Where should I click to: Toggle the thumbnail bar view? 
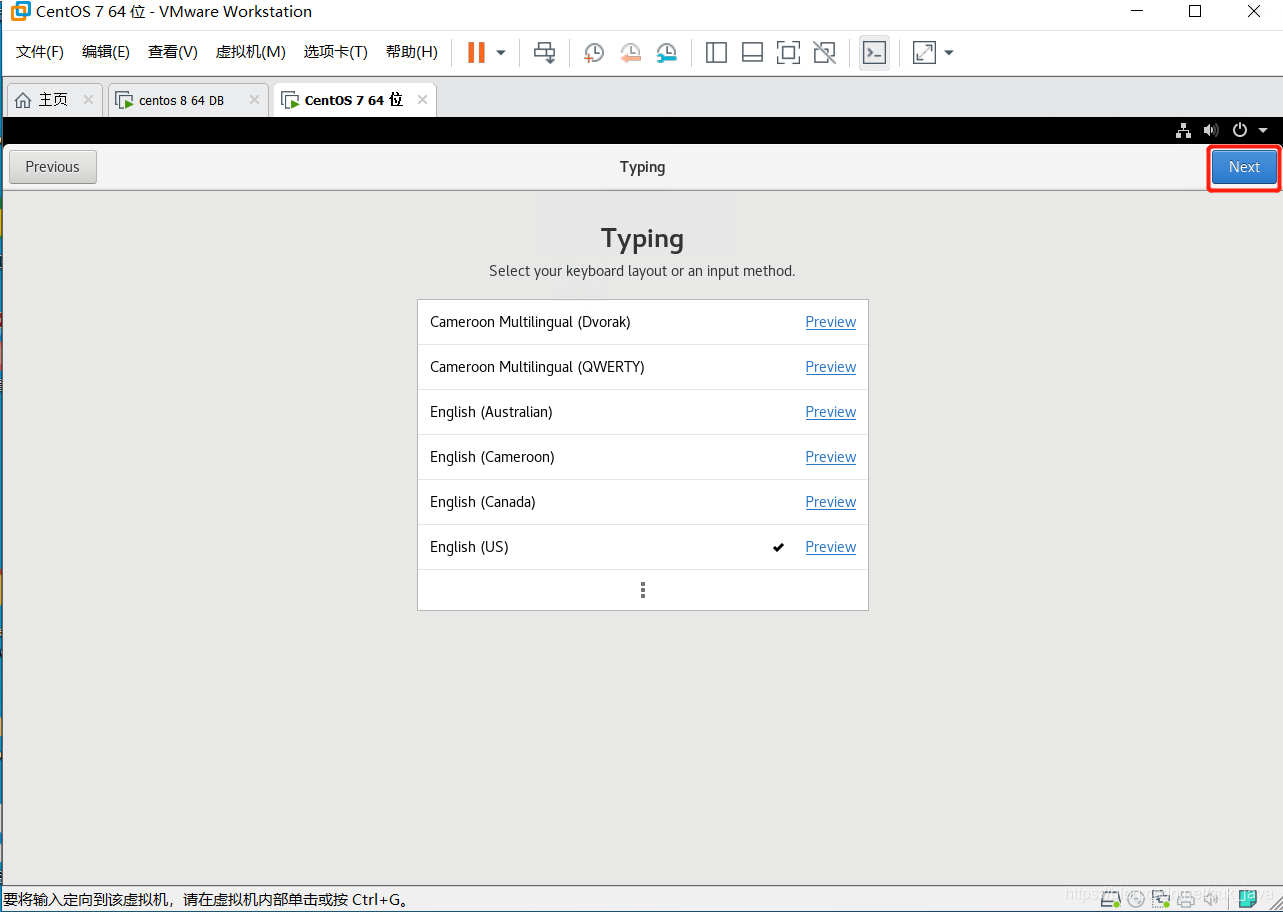(x=752, y=53)
